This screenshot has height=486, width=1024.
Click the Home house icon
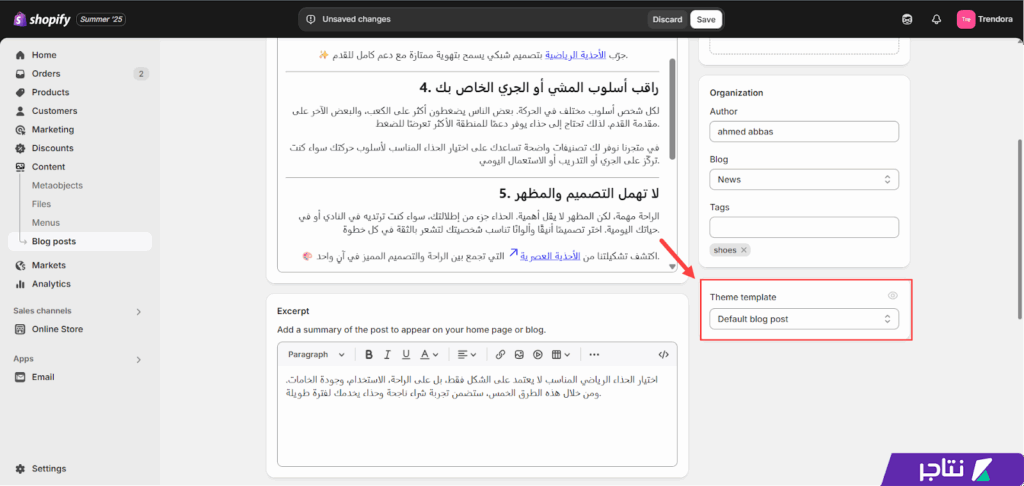coord(20,55)
